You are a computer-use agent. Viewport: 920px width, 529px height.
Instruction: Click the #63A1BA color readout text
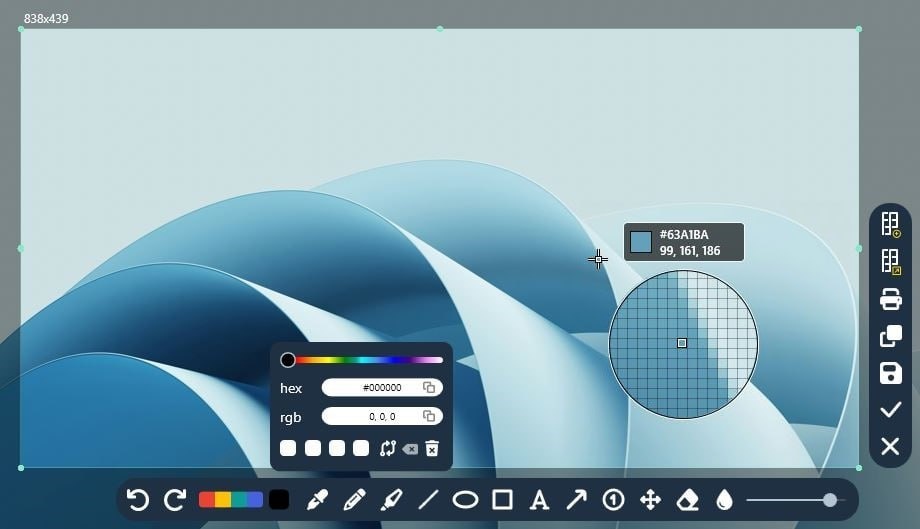[684, 235]
